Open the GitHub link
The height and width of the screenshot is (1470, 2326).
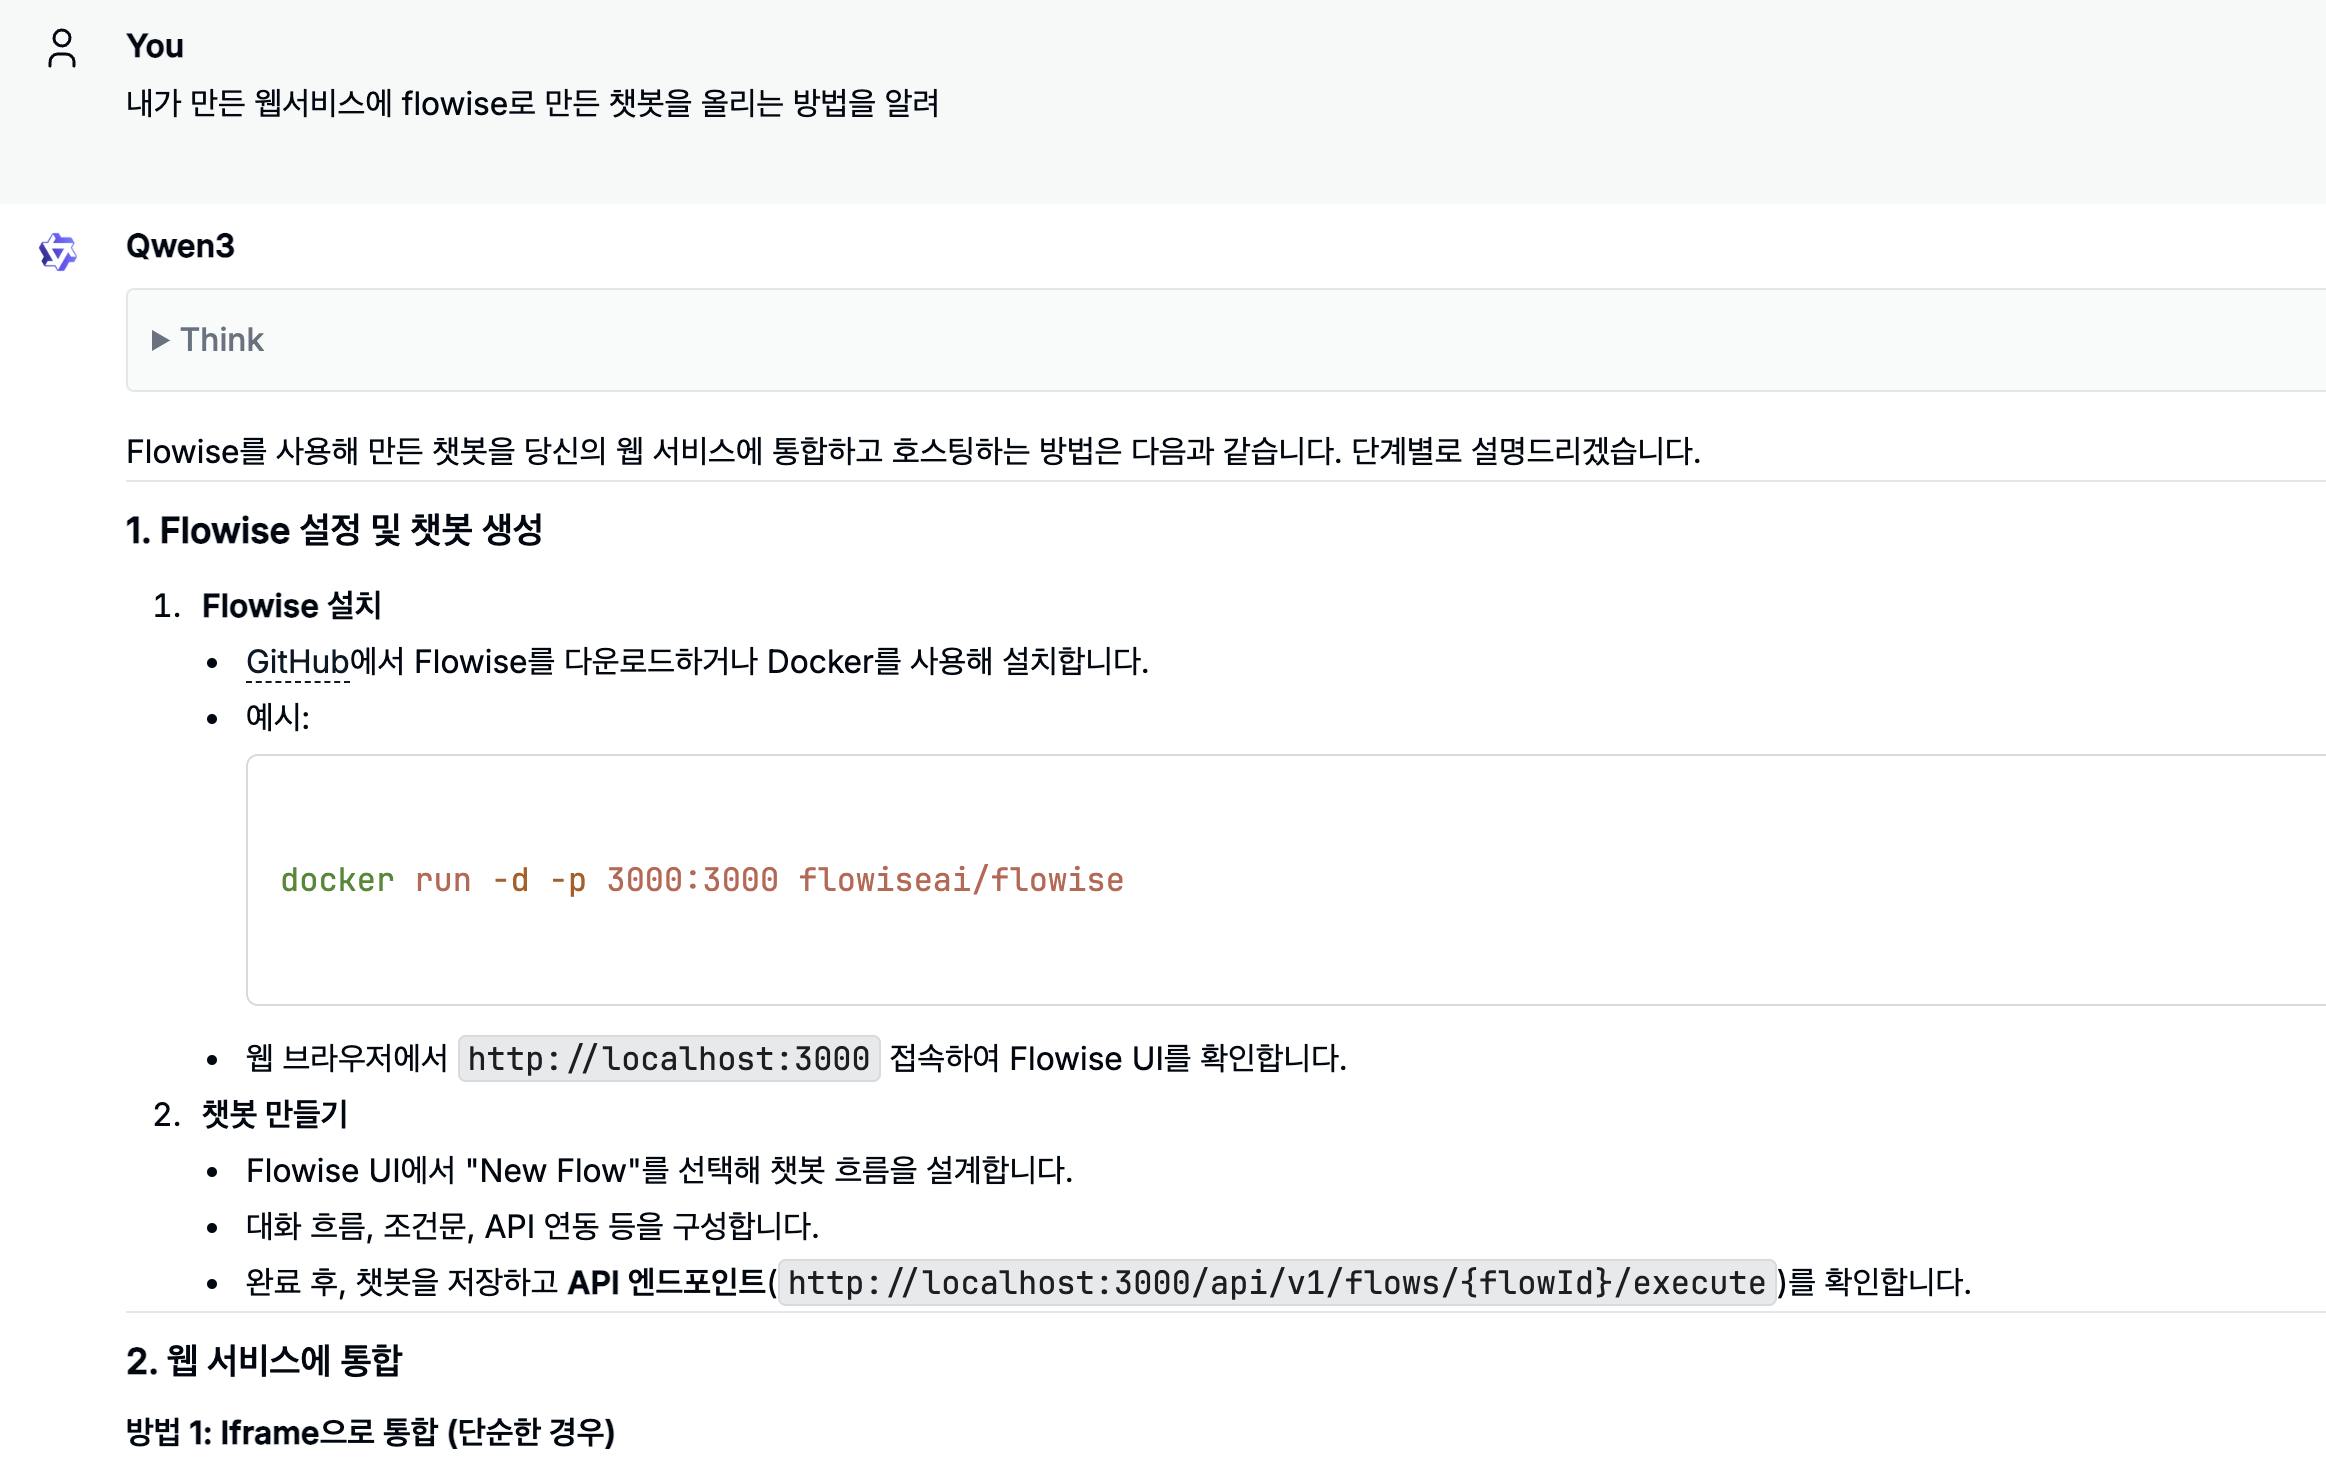click(x=297, y=662)
